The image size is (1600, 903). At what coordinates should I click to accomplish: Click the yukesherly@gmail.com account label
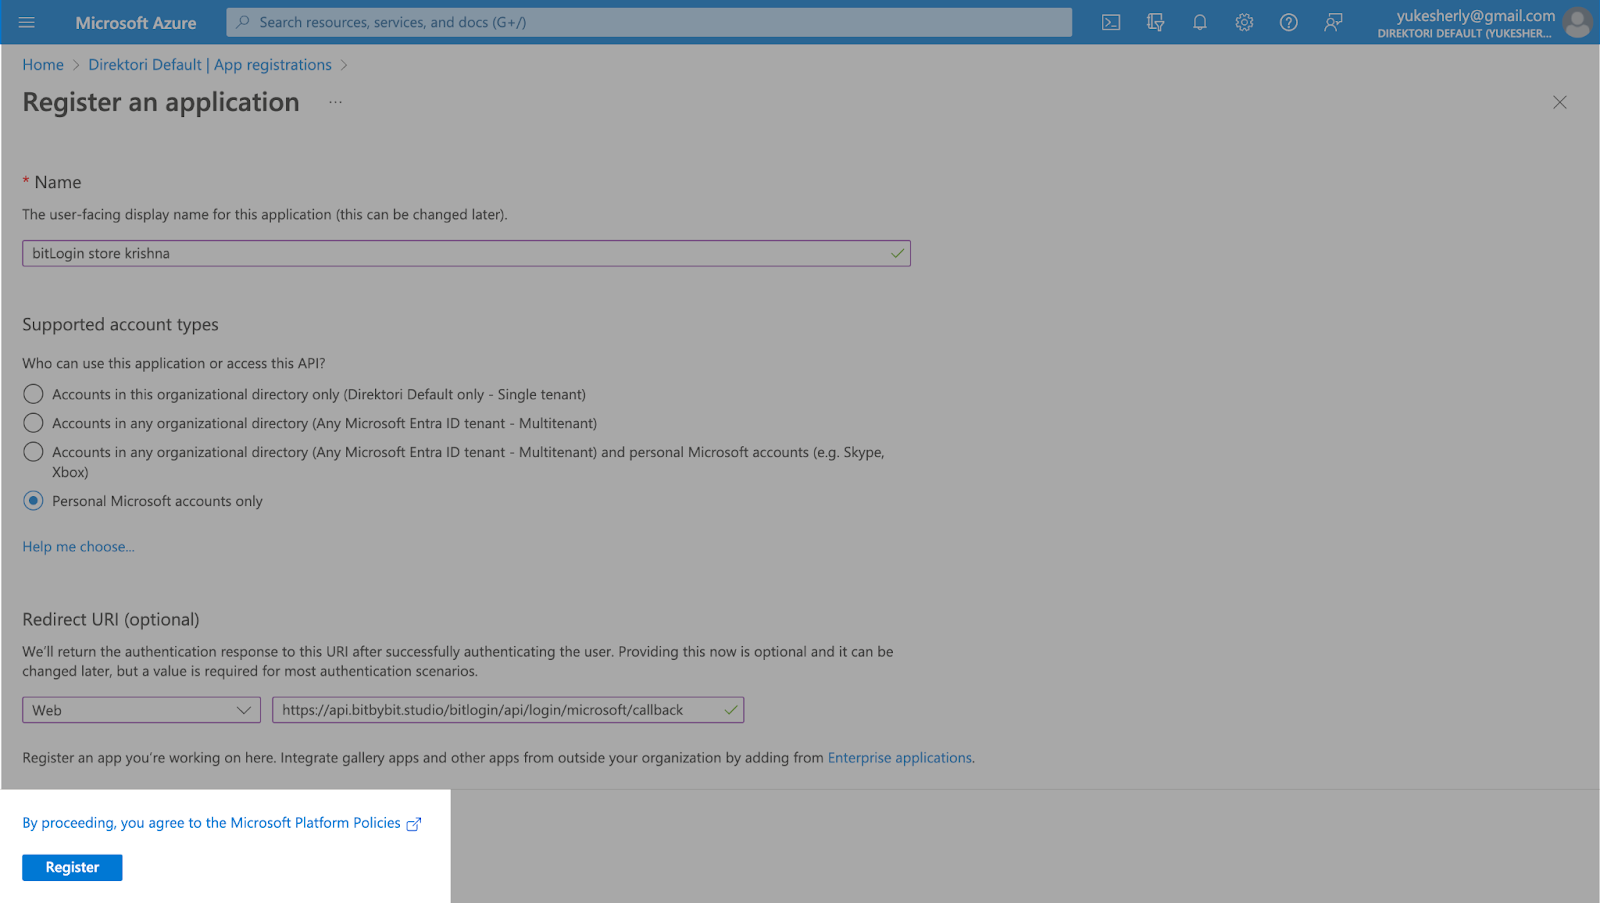[1476, 15]
